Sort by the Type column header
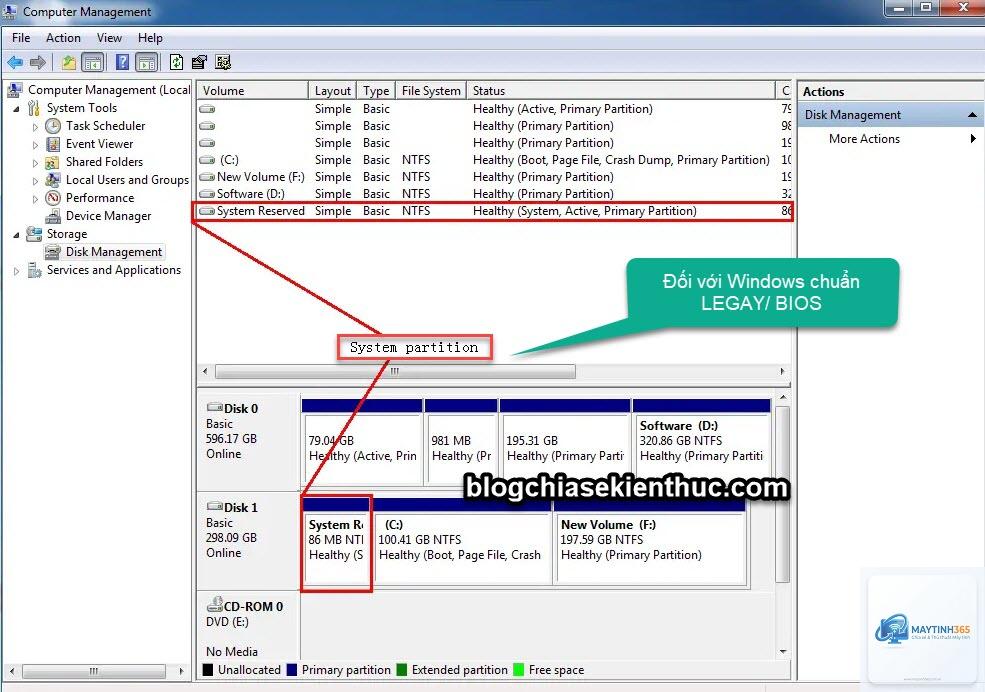Screen dimensions: 985x692 point(376,90)
